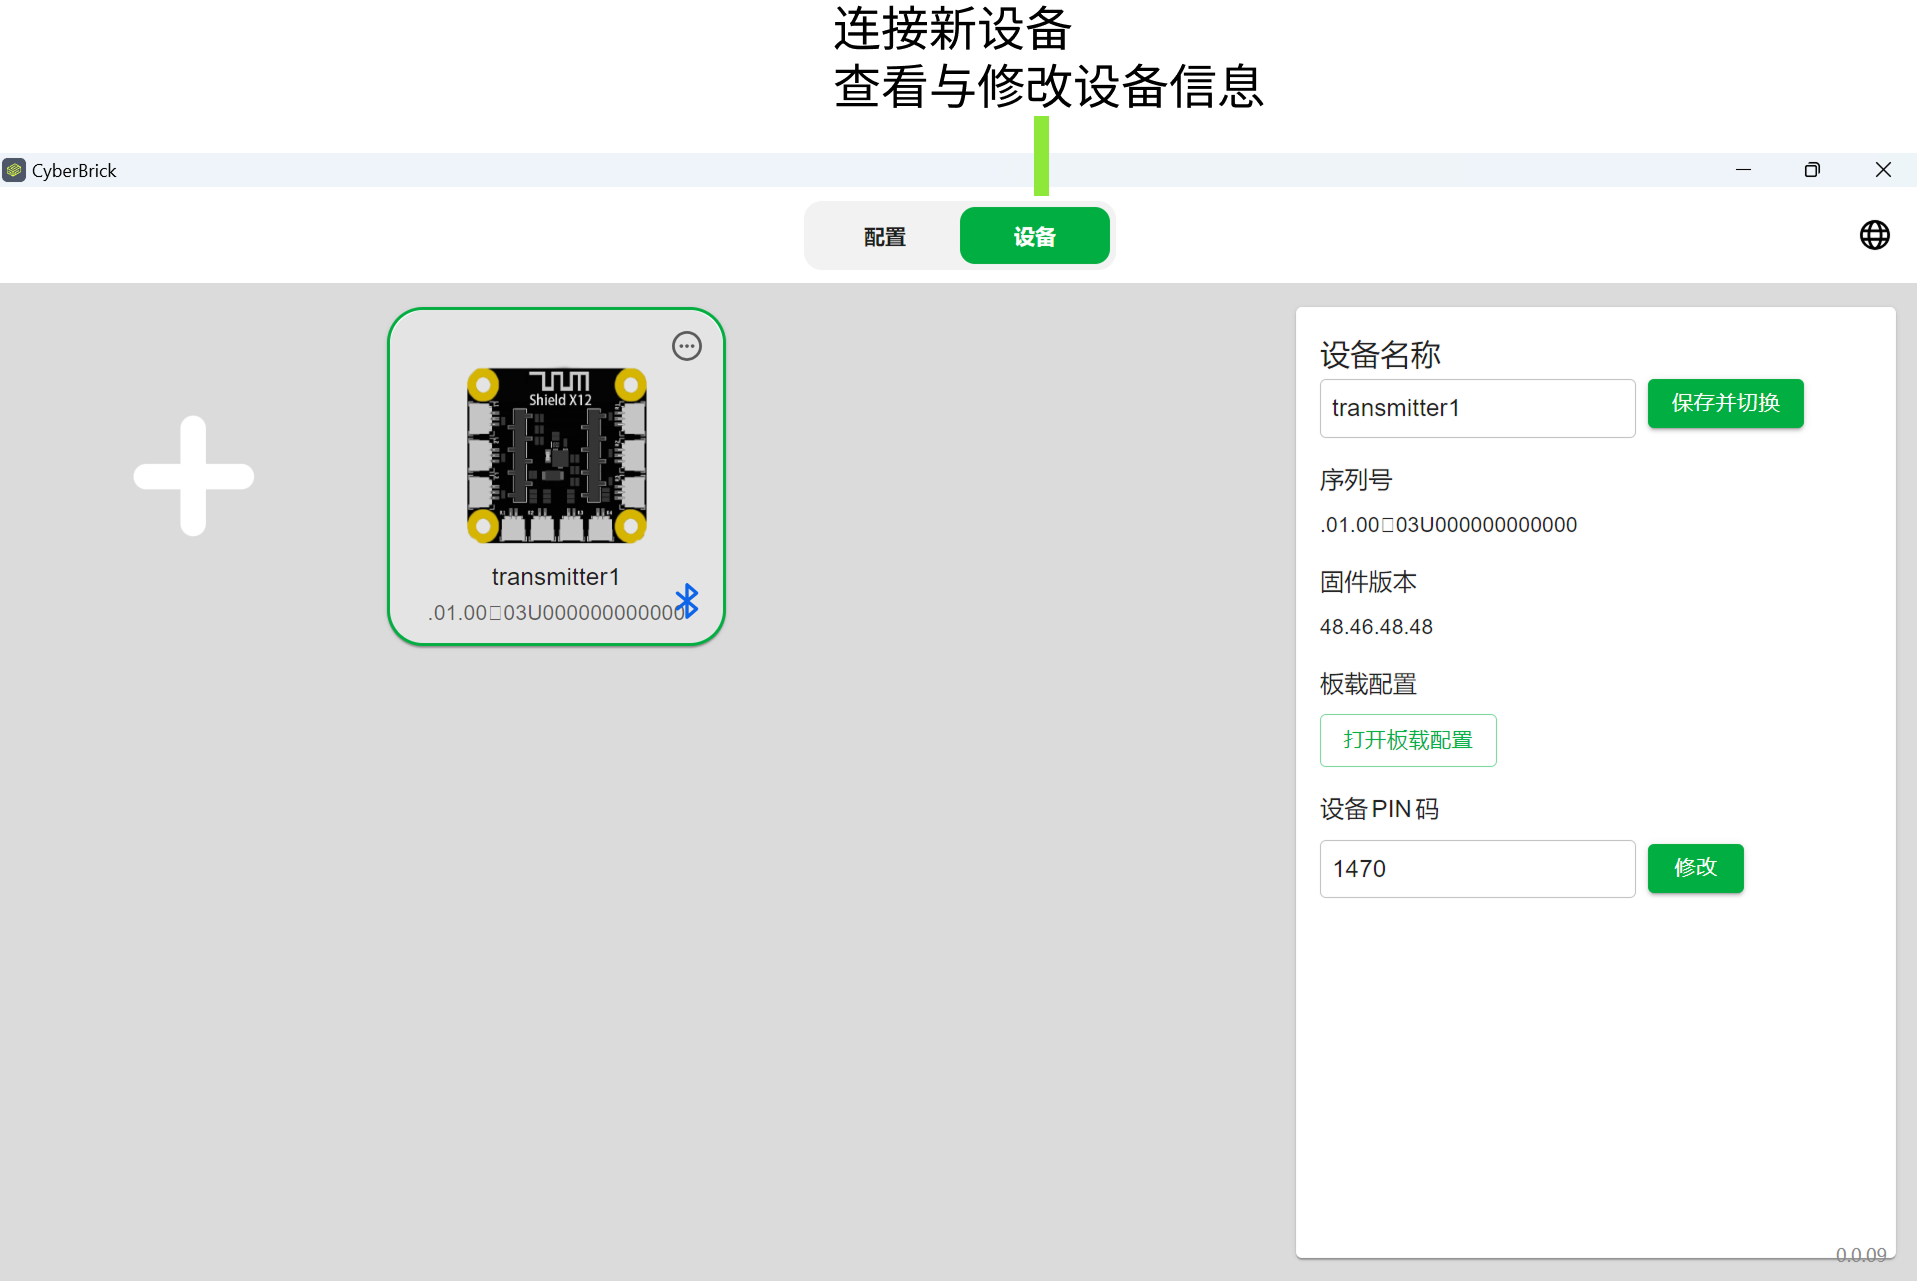Click the 保存并切换 button
The width and height of the screenshot is (1917, 1281).
[x=1726, y=403]
